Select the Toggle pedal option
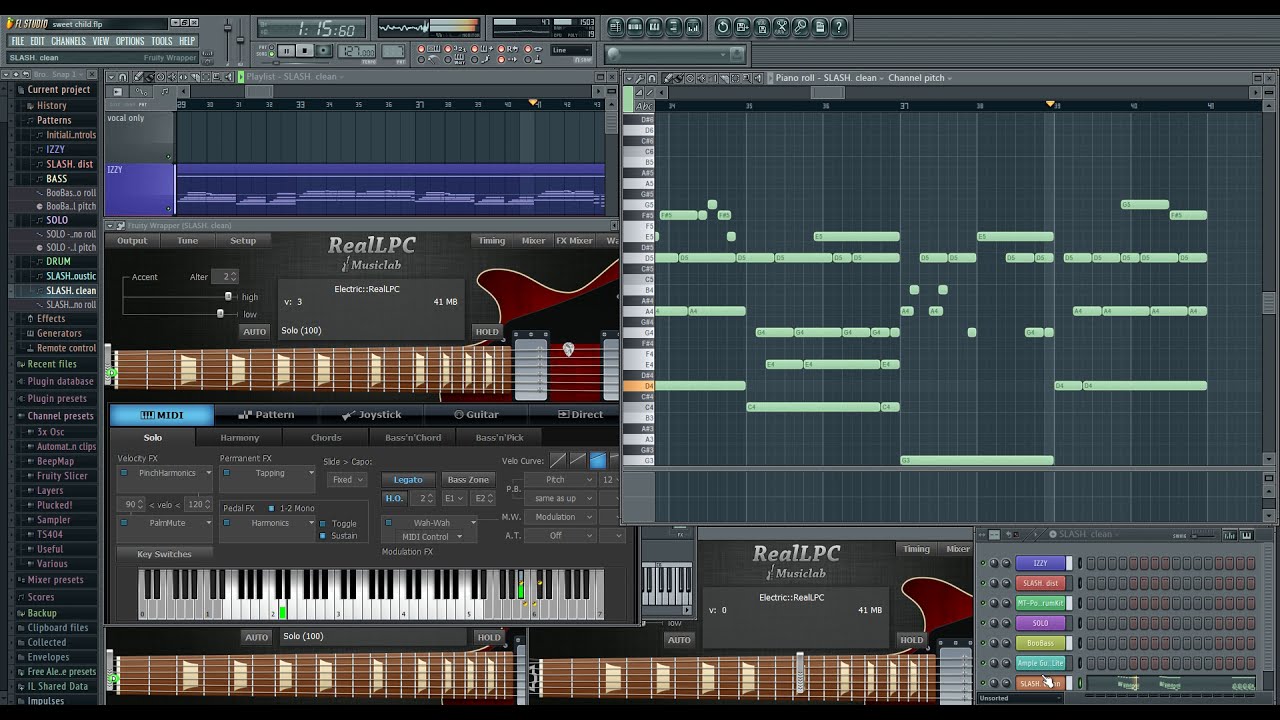 coord(322,523)
